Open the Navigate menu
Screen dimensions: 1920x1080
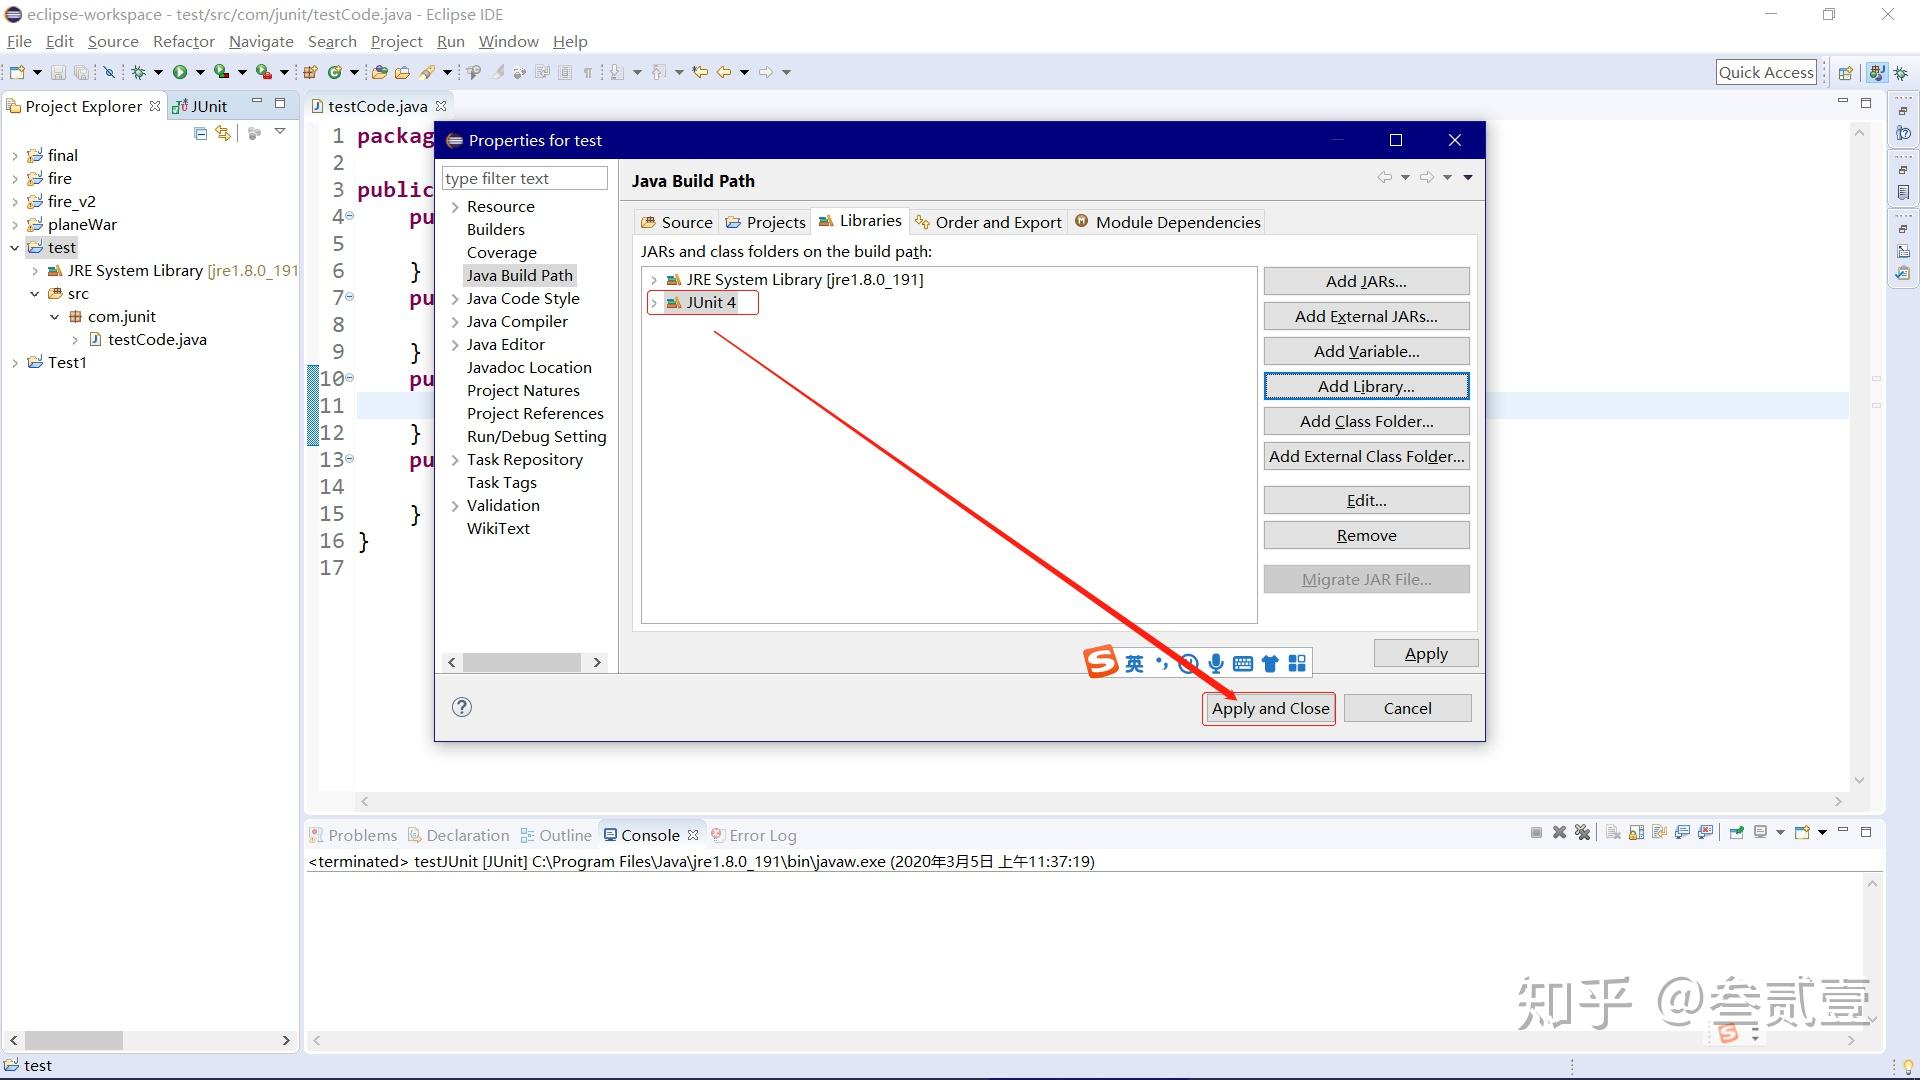261,41
